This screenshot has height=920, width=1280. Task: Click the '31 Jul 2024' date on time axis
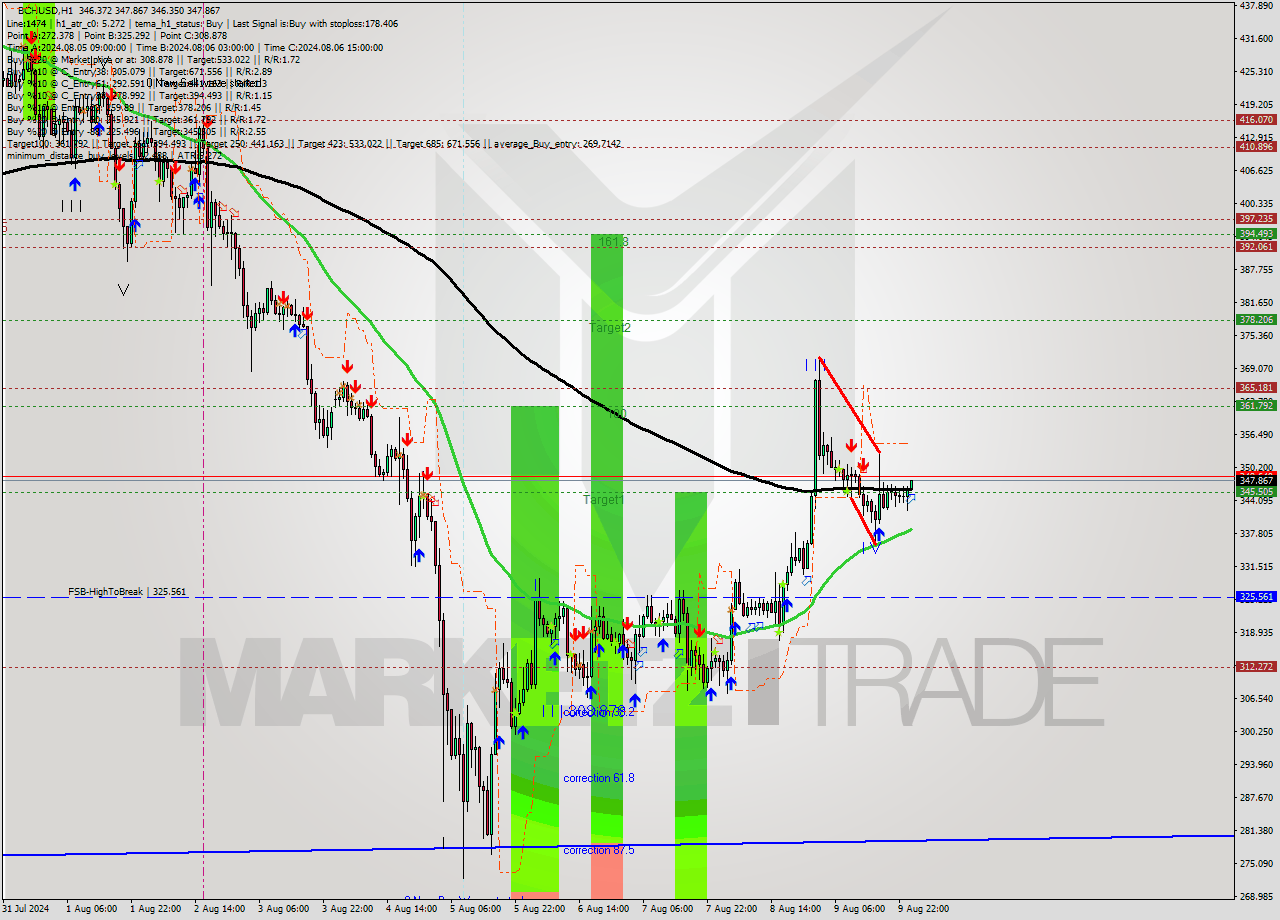pyautogui.click(x=27, y=909)
